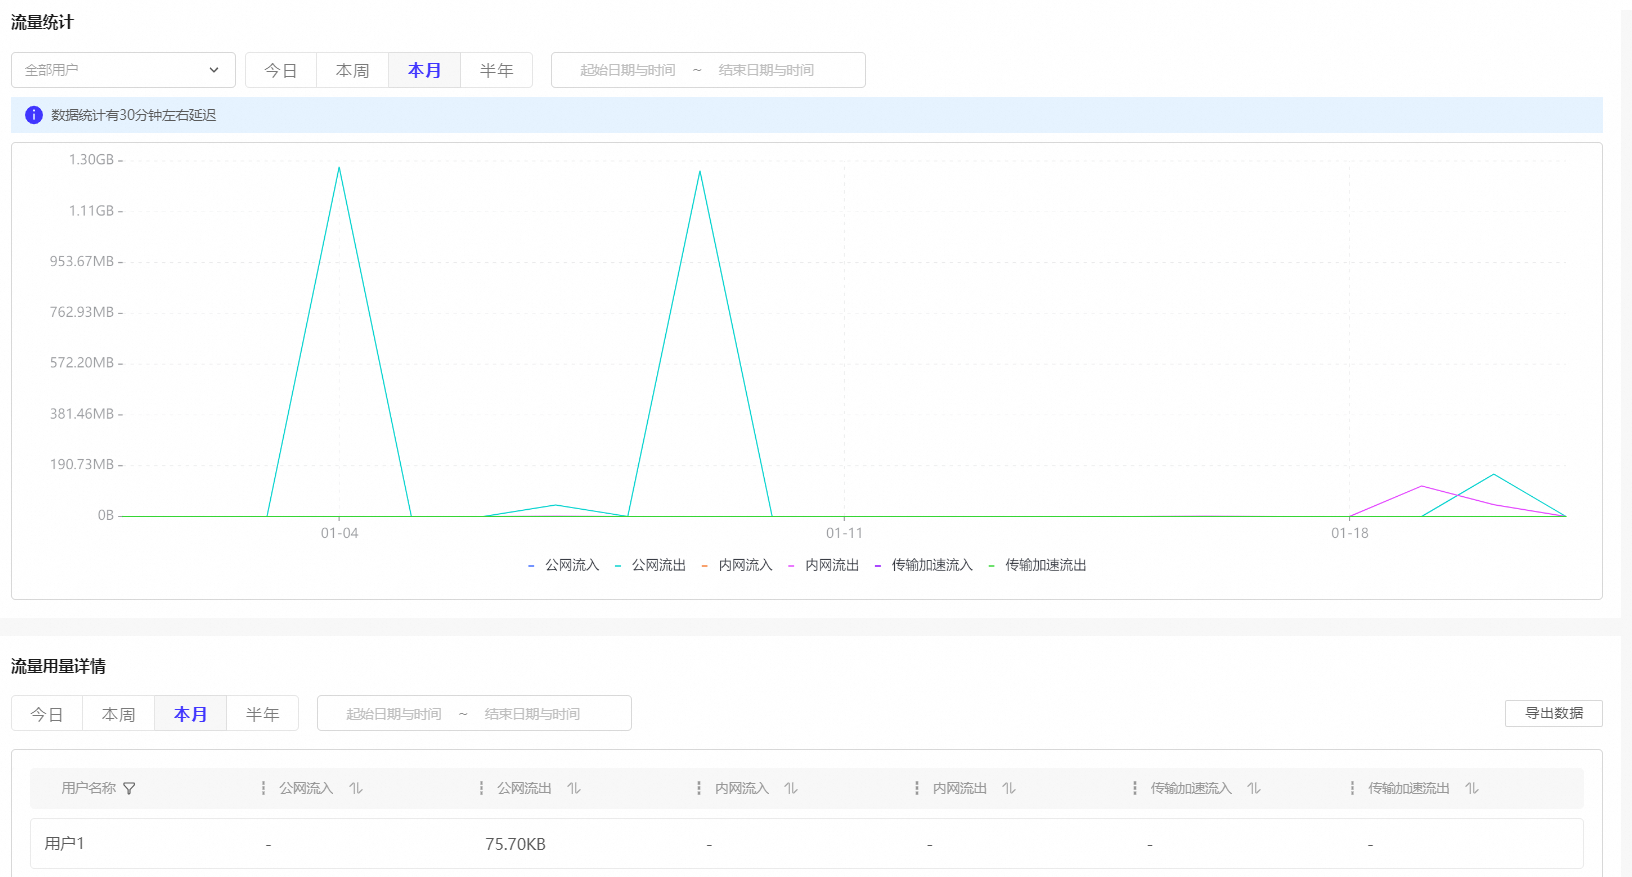Select 今日 in the 流量用量详情 range tabs

(x=47, y=714)
